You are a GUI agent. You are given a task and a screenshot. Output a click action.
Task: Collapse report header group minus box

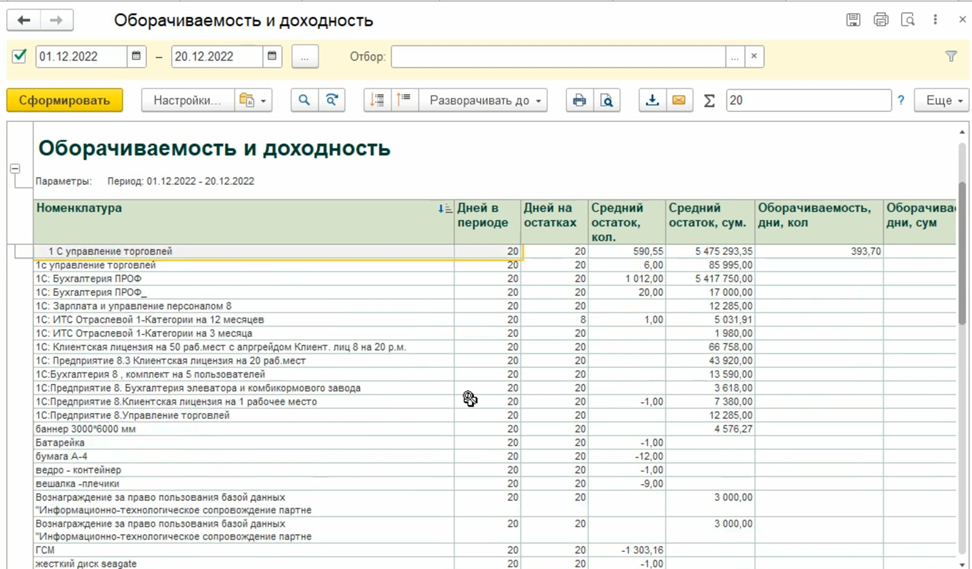15,169
